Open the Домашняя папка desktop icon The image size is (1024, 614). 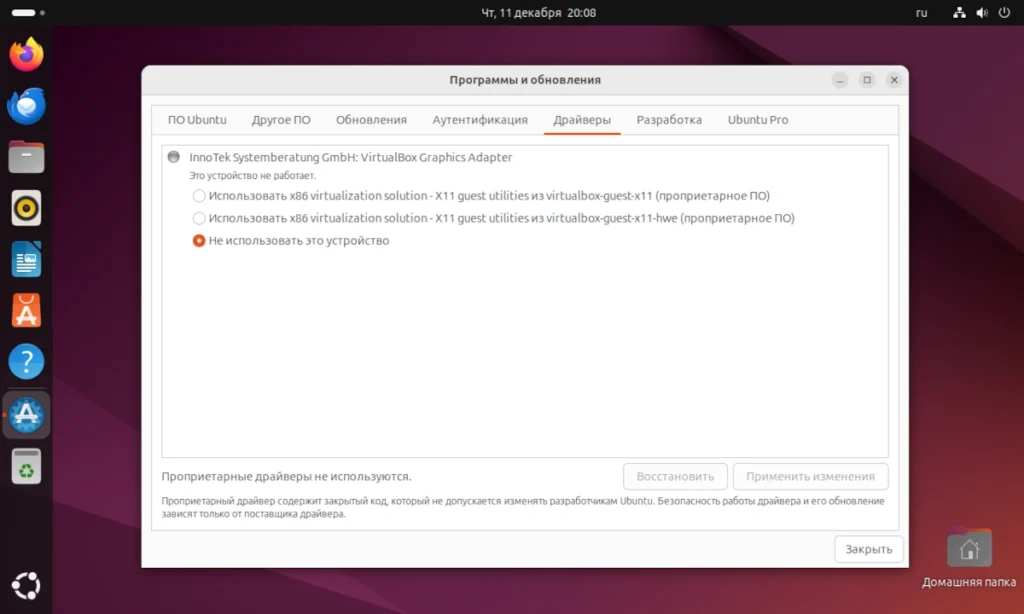(x=969, y=559)
